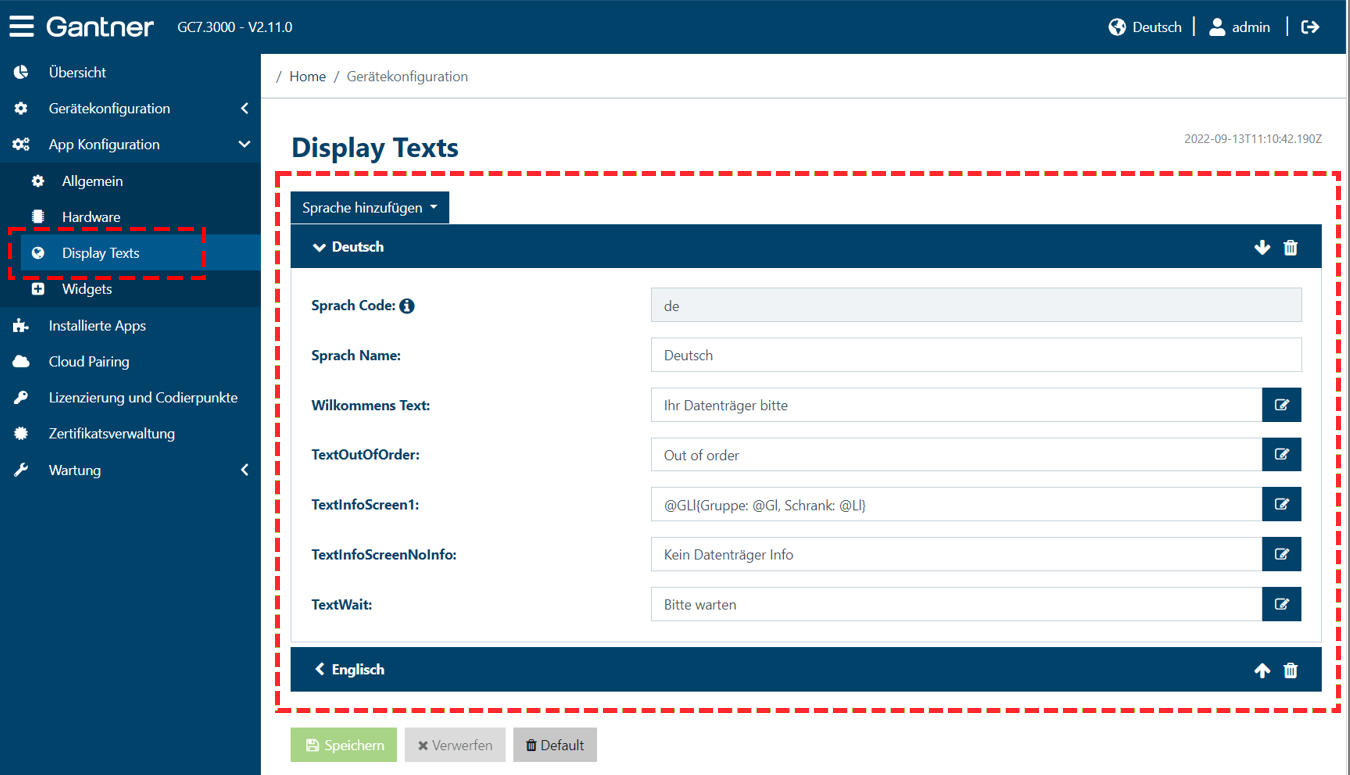Edit TextOutOfOrder with its pencil icon
Screen dimensions: 1350x775
point(1282,455)
